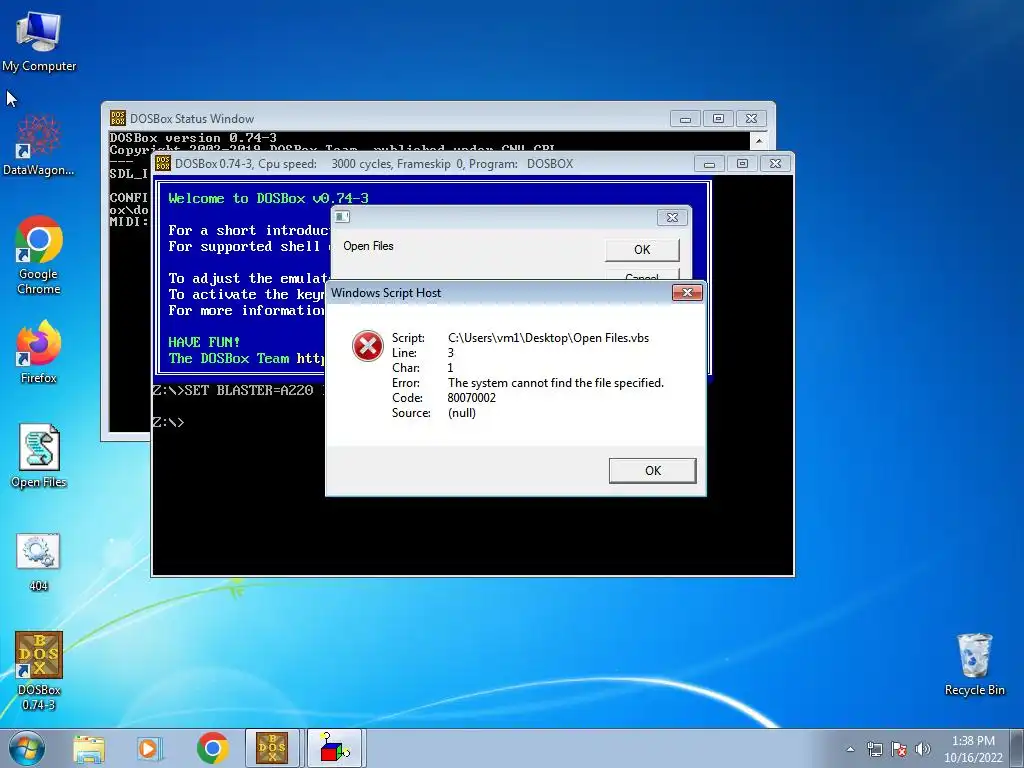
Task: Open Chrome from the taskbar
Action: point(212,748)
